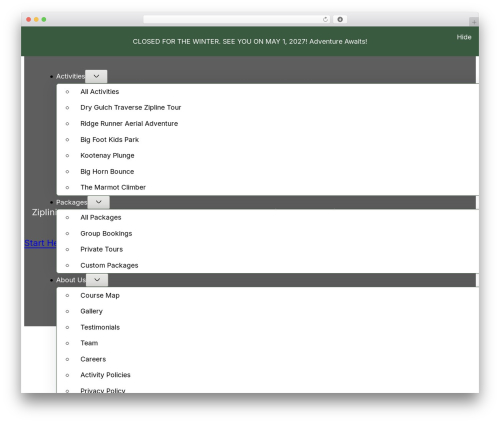The image size is (500, 423).
Task: Click the Start Here link
Action: [x=40, y=243]
